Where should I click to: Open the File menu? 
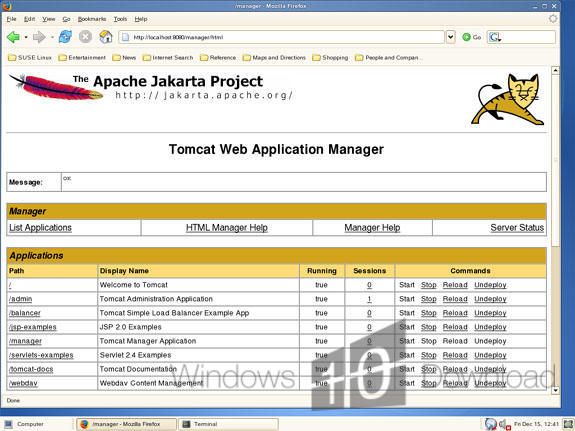(x=11, y=19)
